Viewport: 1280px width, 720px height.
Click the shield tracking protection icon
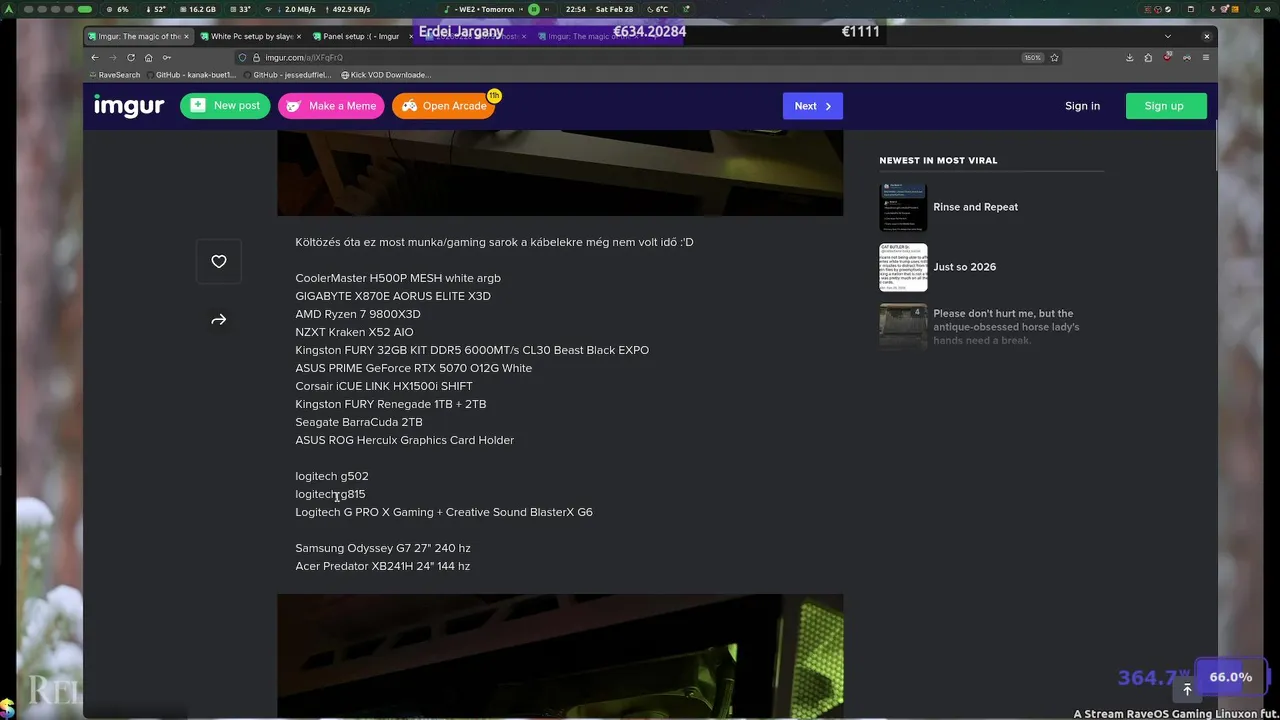click(242, 58)
